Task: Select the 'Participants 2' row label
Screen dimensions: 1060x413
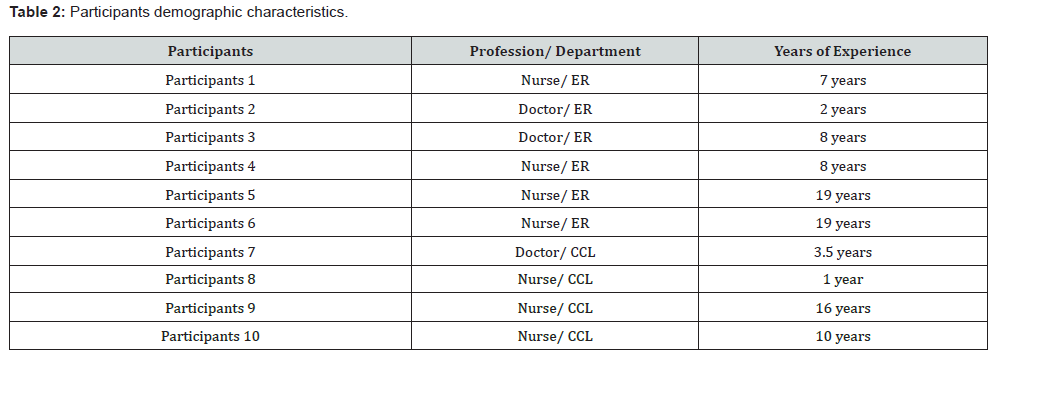Action: pos(210,109)
